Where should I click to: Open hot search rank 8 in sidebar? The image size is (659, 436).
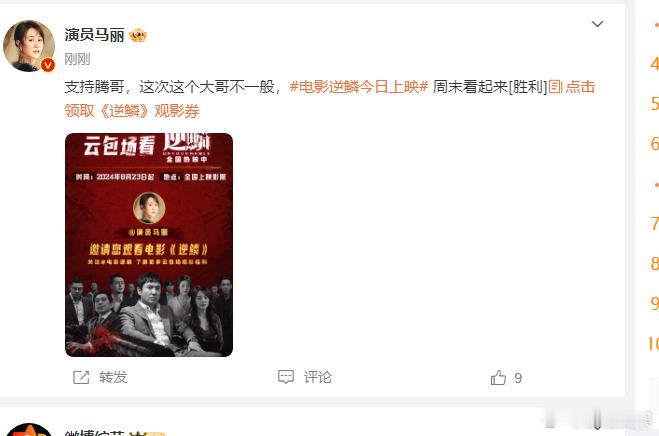point(654,264)
